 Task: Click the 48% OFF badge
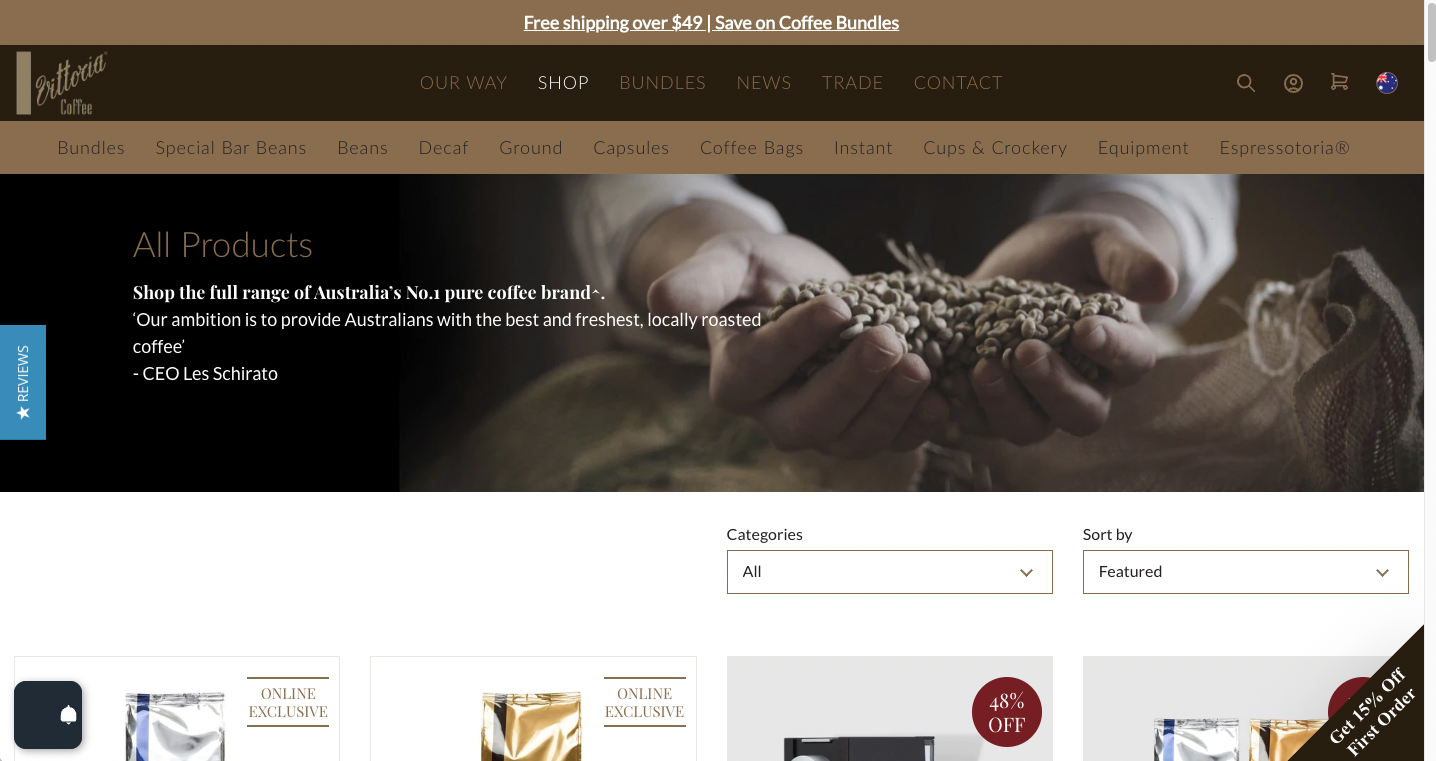tap(1006, 712)
